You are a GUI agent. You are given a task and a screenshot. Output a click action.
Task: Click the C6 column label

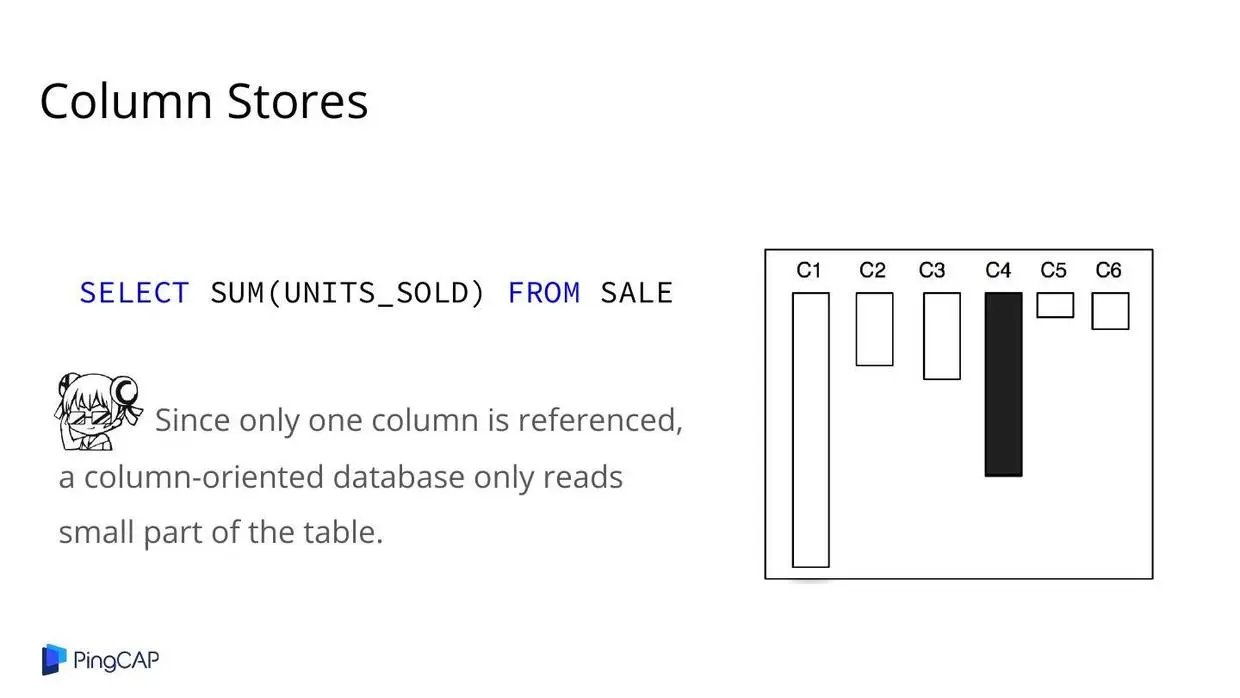tap(1109, 270)
